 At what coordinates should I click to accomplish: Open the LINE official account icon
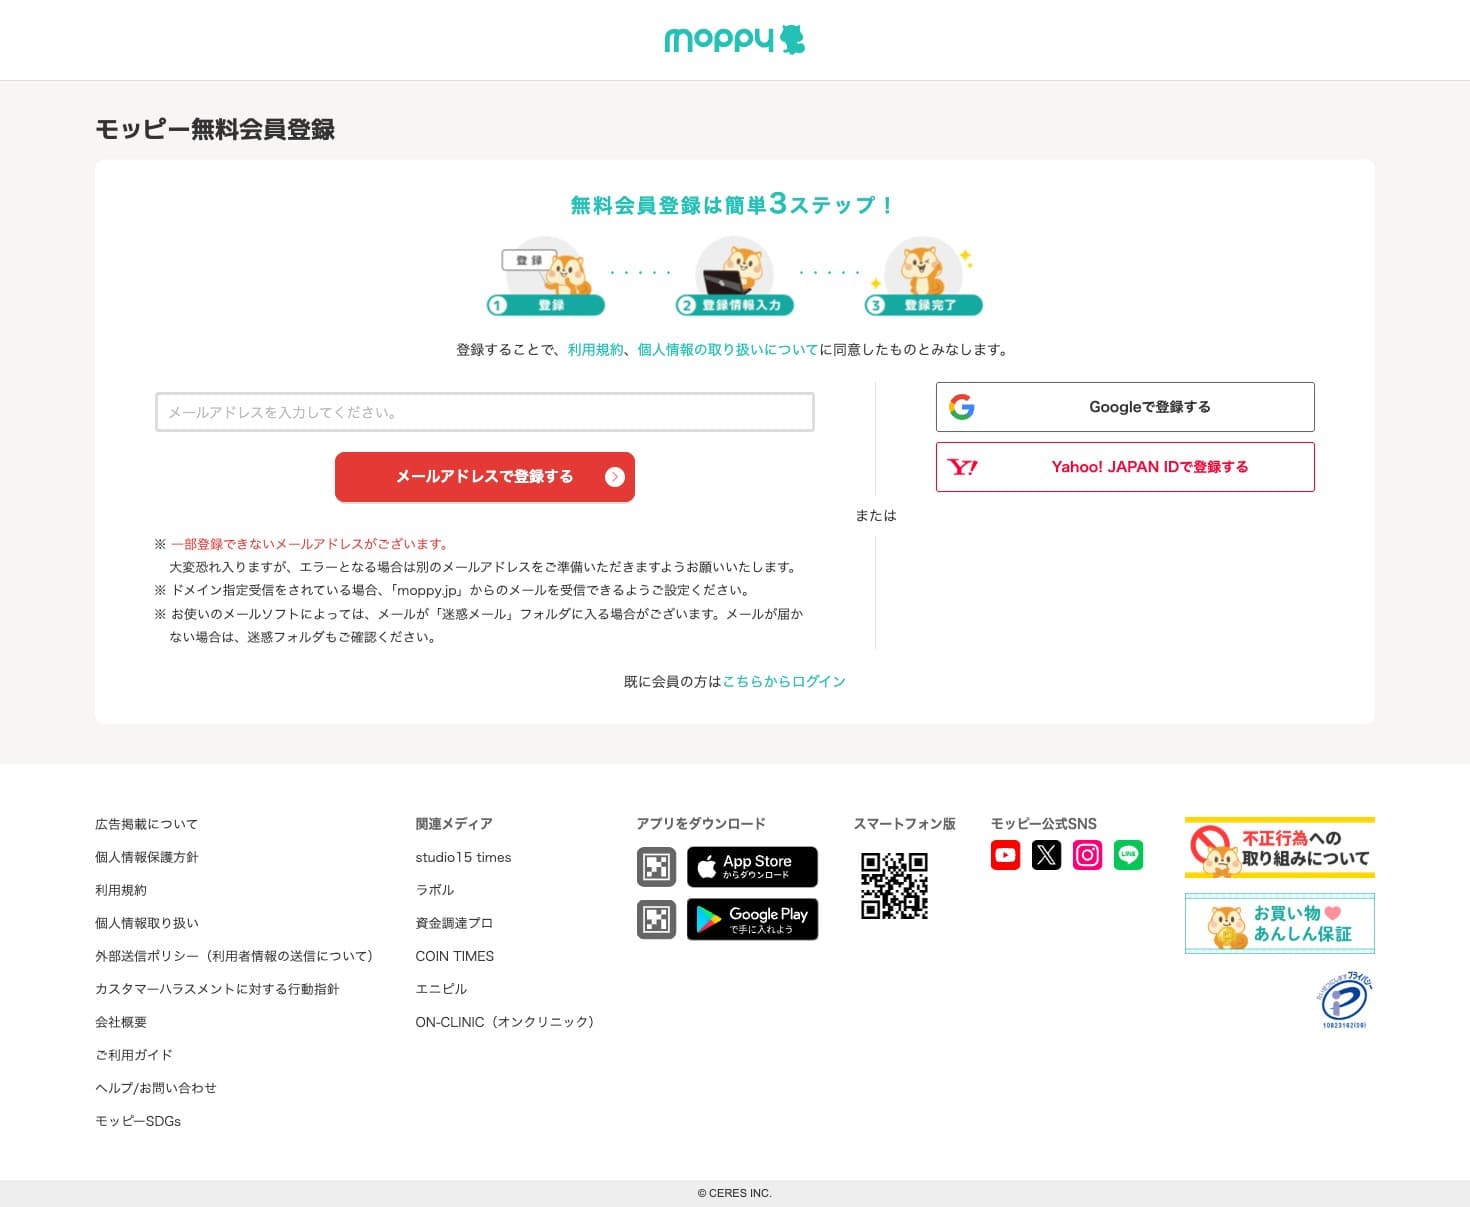pos(1128,855)
